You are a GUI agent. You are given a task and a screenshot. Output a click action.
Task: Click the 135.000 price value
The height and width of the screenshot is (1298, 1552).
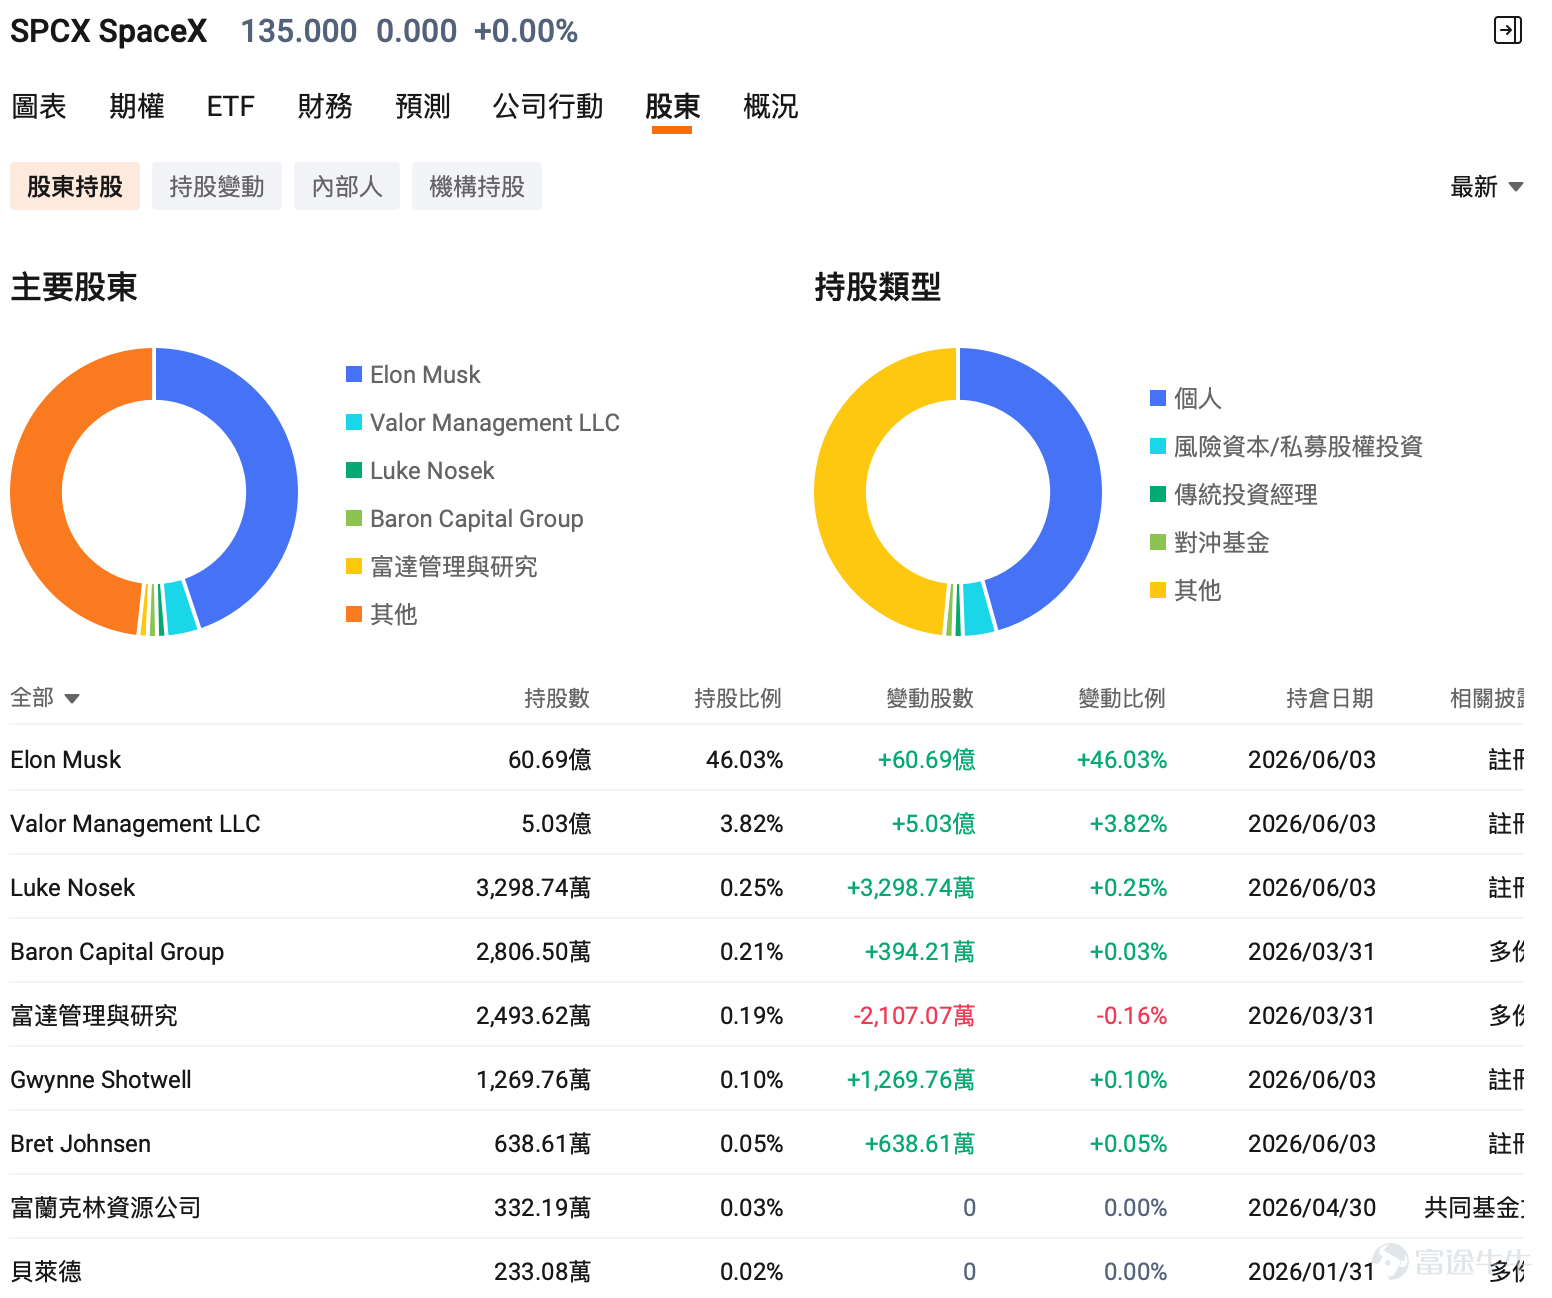click(x=298, y=31)
